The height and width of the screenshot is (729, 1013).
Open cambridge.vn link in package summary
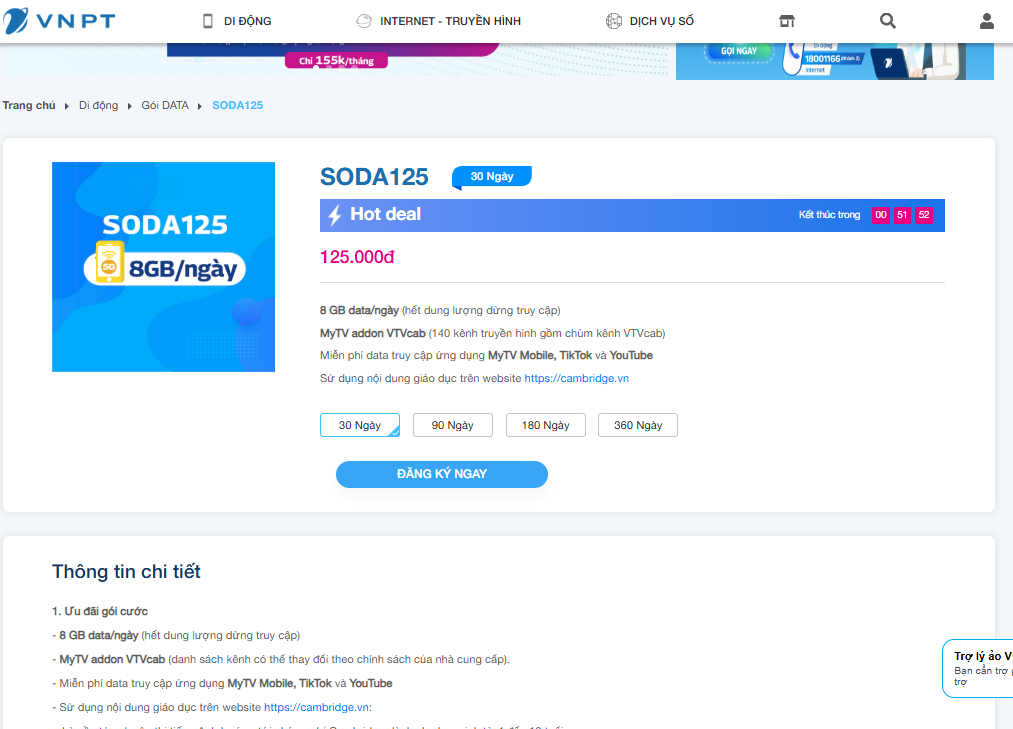click(x=576, y=378)
